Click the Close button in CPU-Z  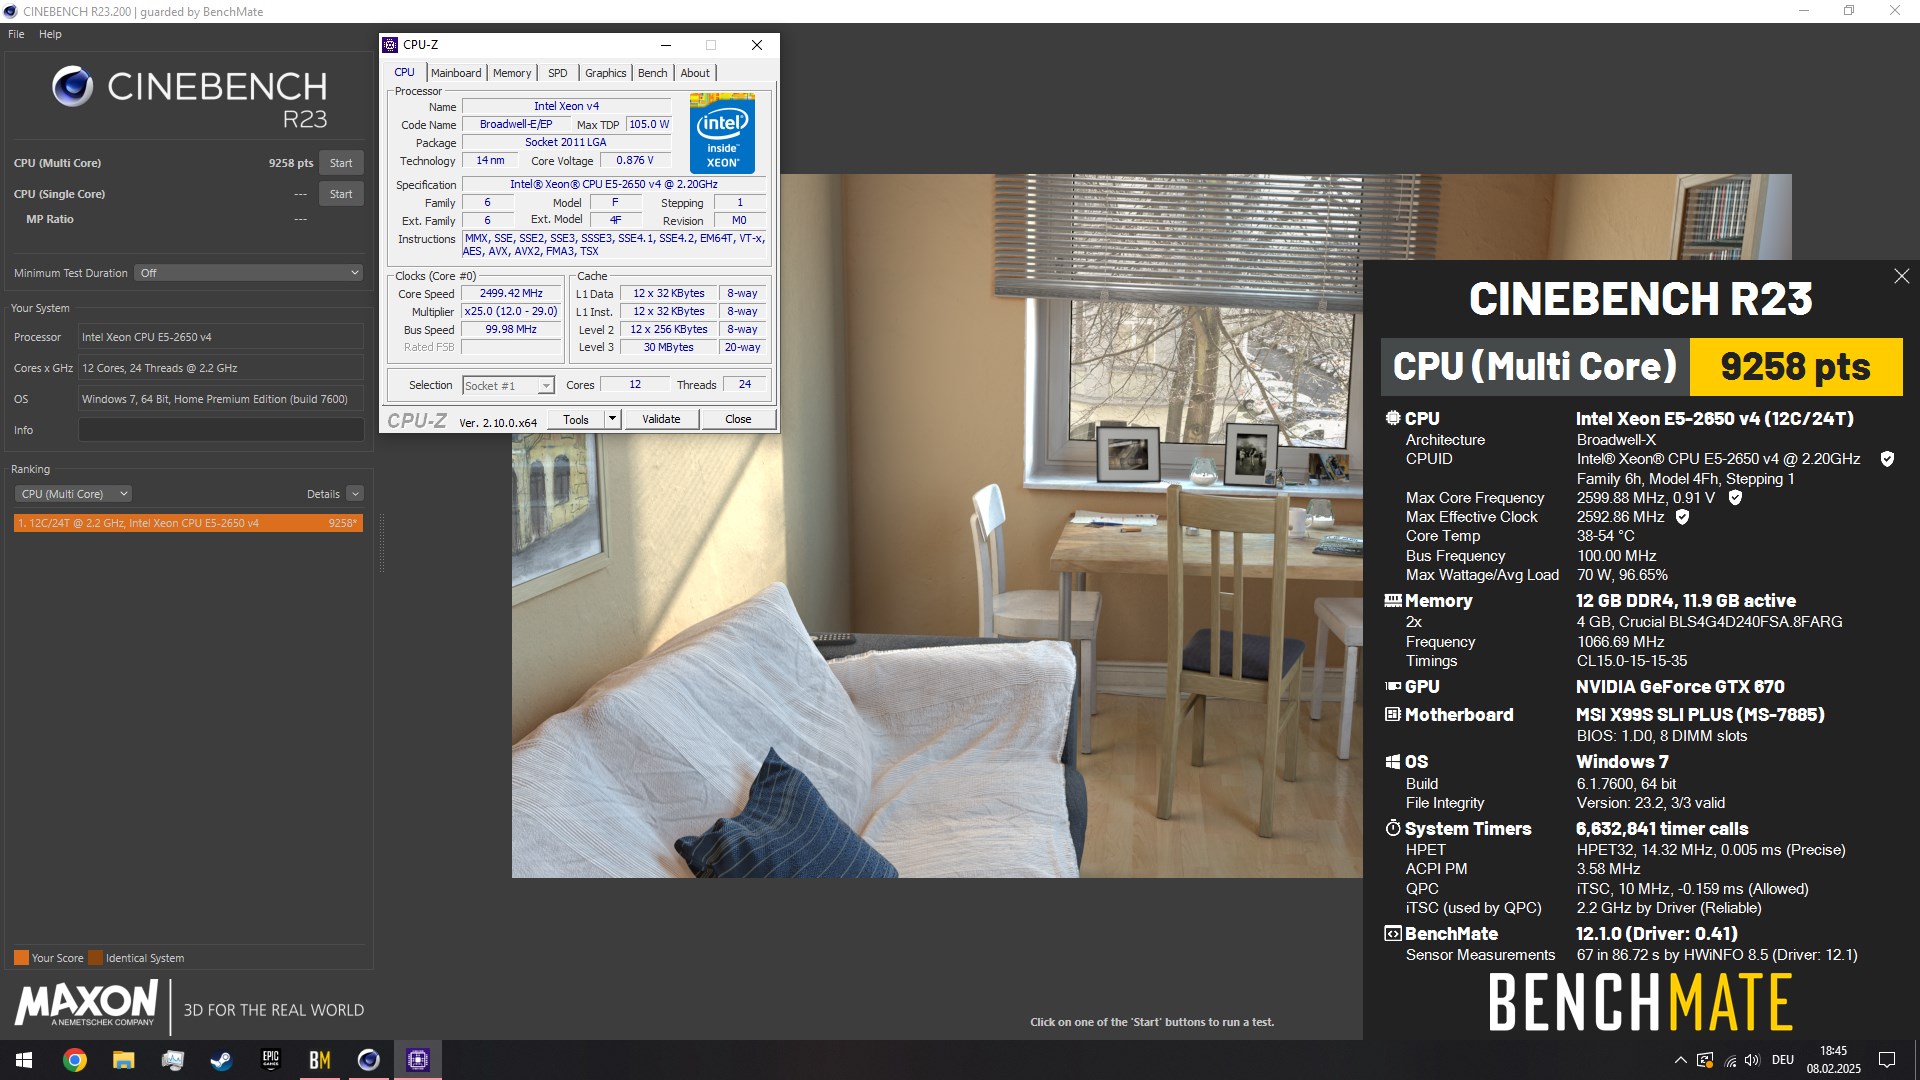(738, 419)
